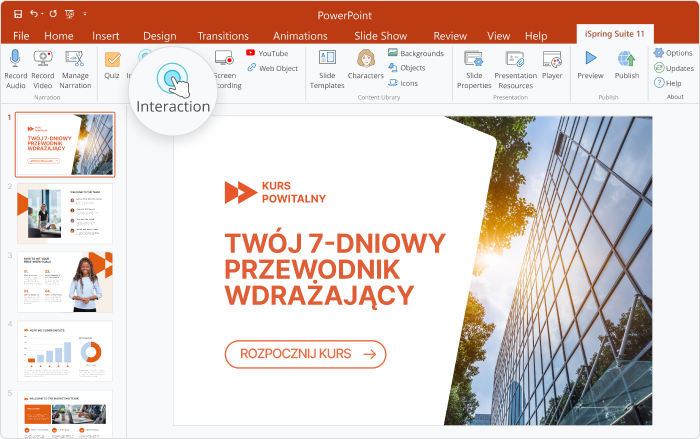Select slide 5 thumbnail
700x439 pixels.
point(65,414)
